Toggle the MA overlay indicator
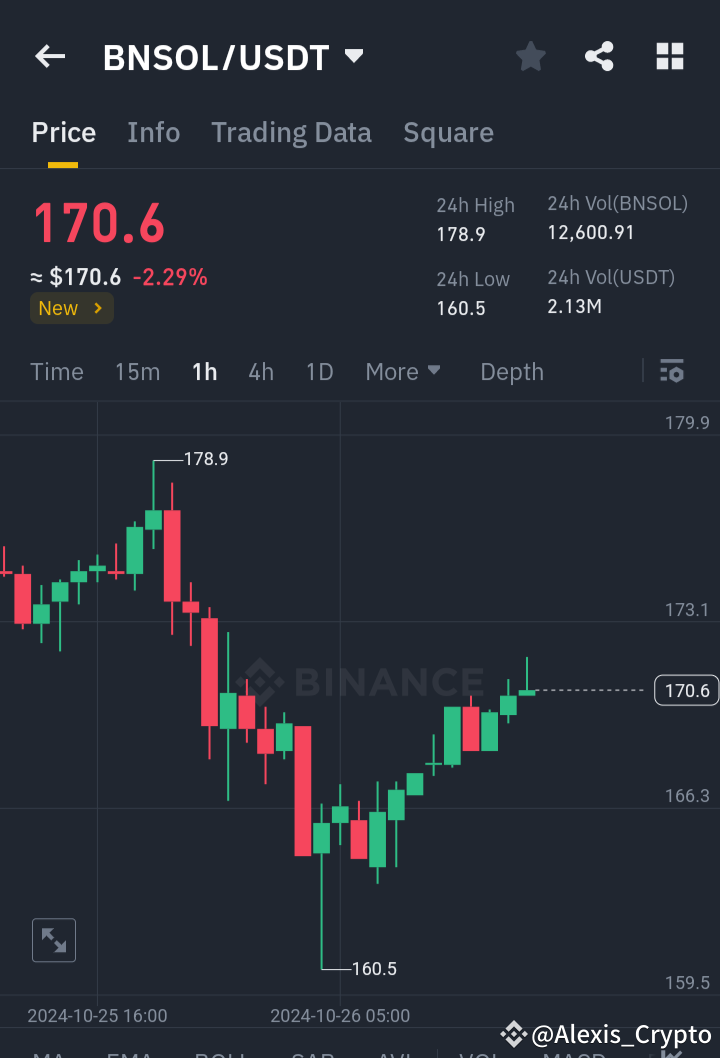This screenshot has width=720, height=1058. coord(47,1053)
